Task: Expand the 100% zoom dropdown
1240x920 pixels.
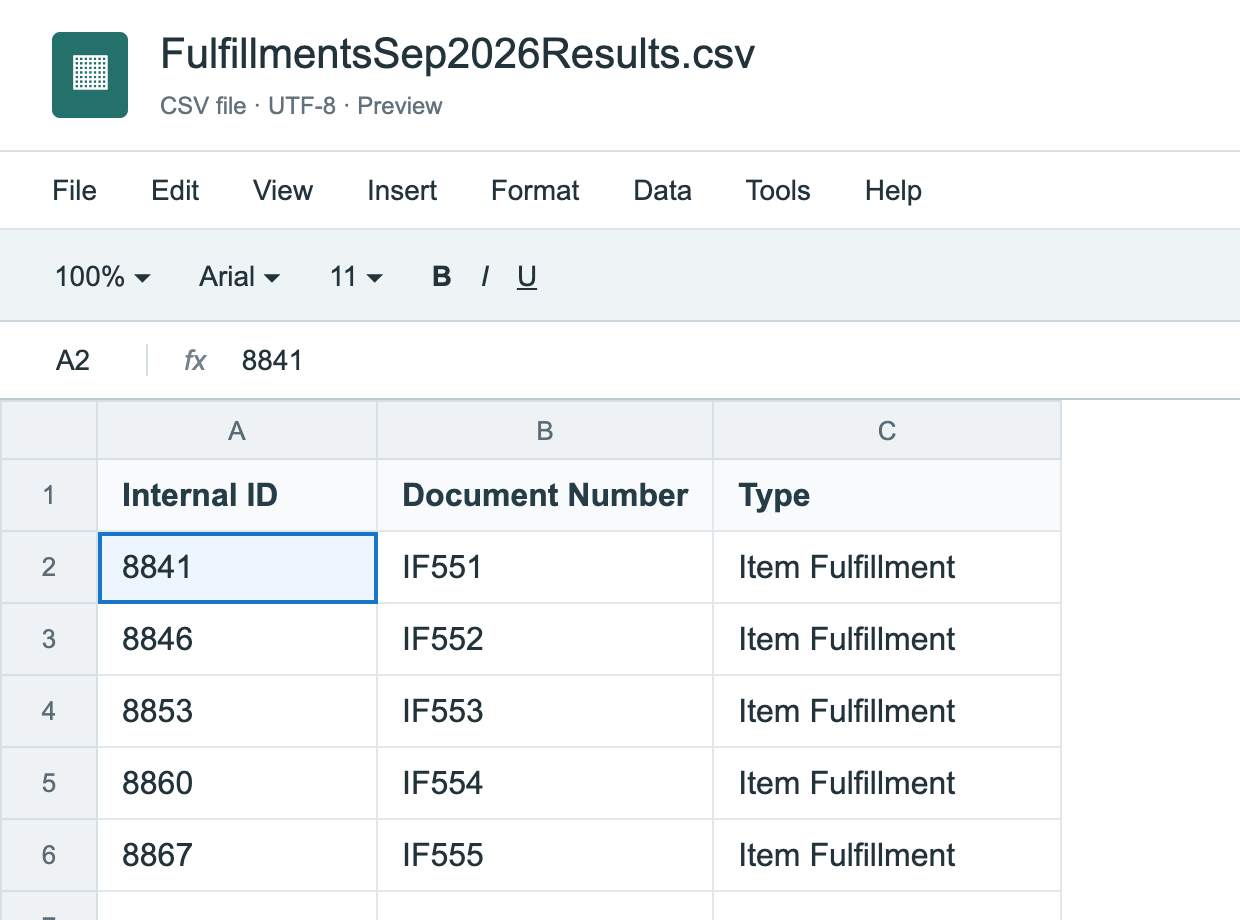Action: 103,276
